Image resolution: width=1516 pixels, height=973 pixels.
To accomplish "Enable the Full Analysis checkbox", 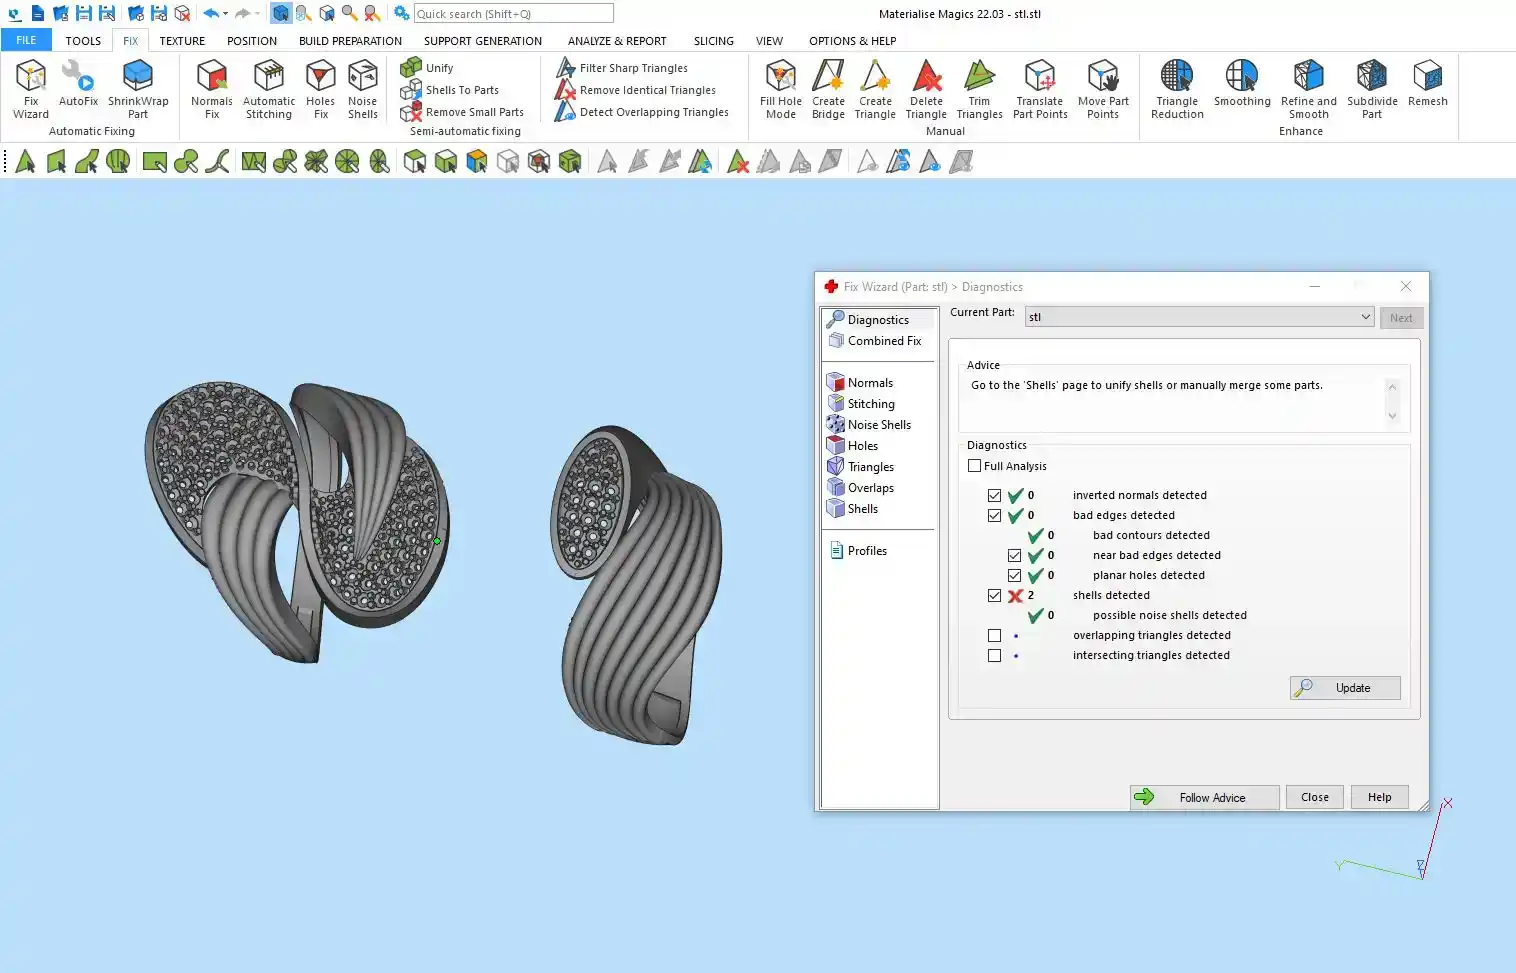I will (x=975, y=466).
